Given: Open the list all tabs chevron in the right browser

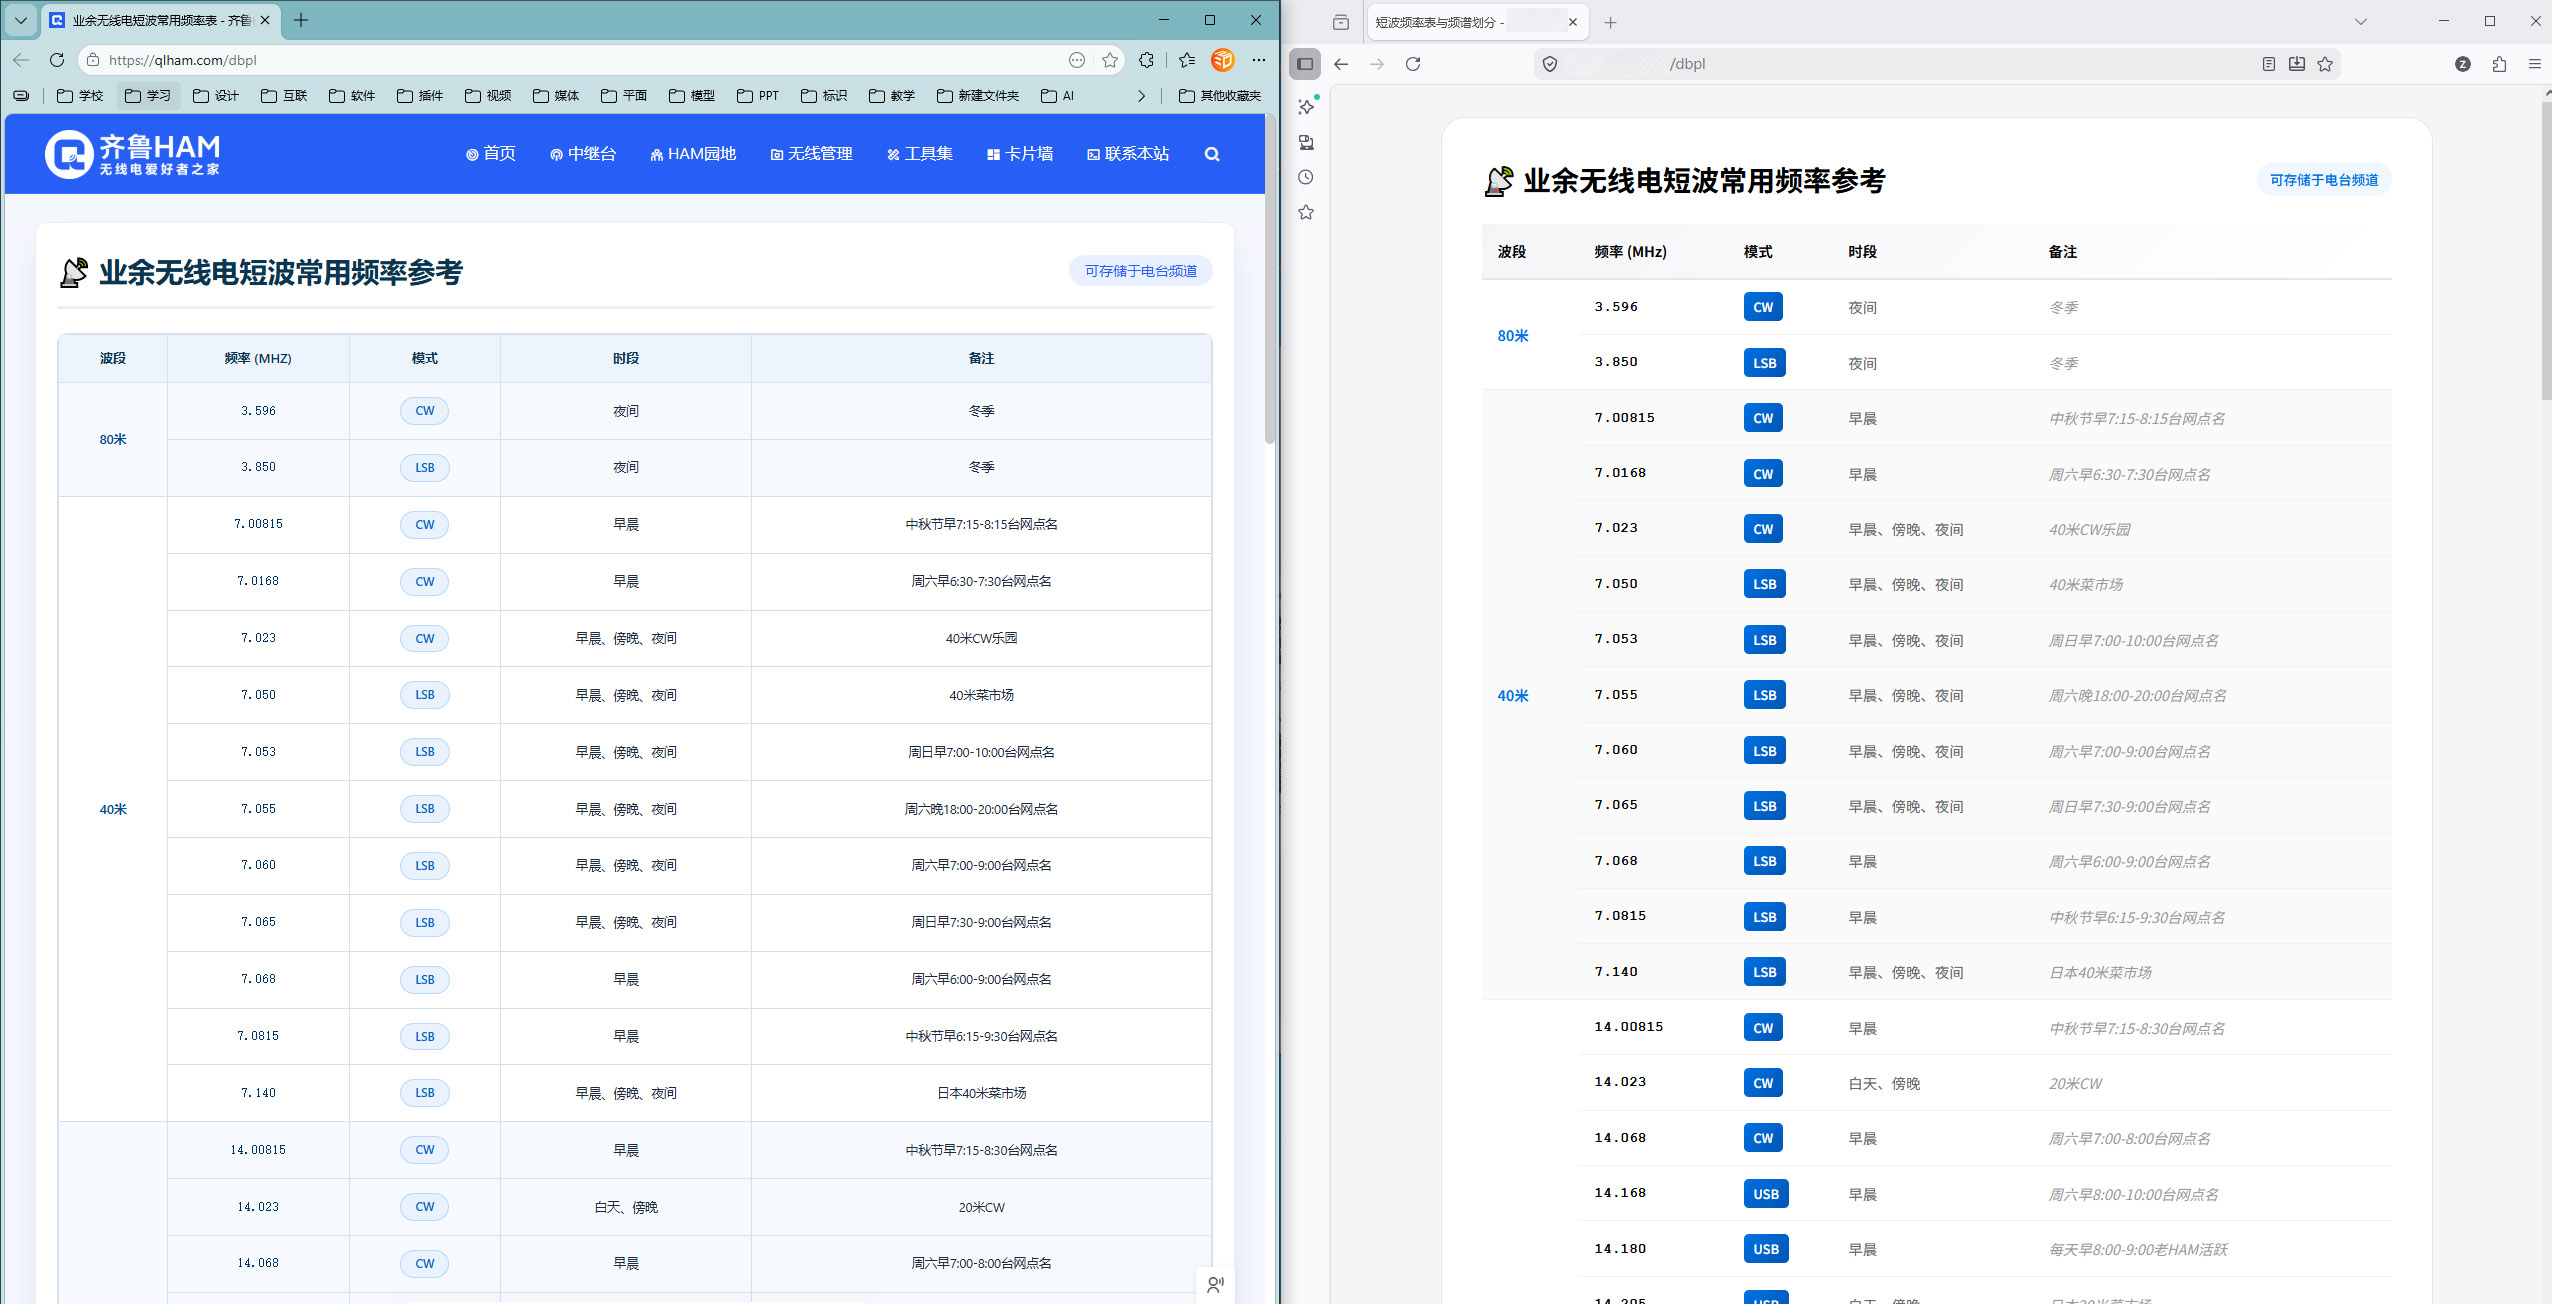Looking at the screenshot, I should [2361, 22].
